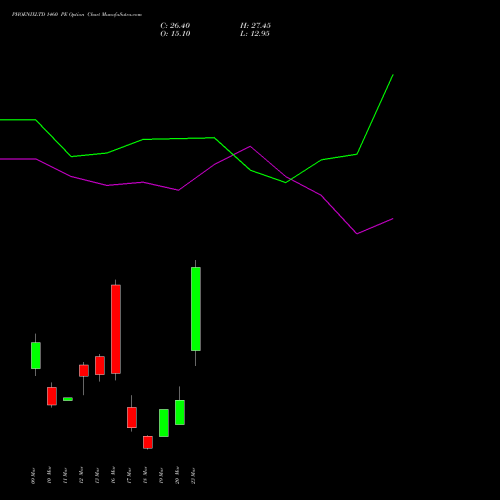Click the 12 Mar date label
Image resolution: width=500 pixels, height=500 pixels.
point(81,475)
